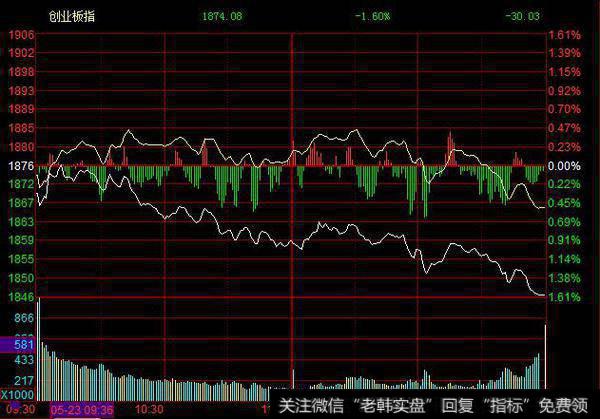Click the 05-23 09:36 cursor time marker
The image size is (600, 419).
(82, 410)
